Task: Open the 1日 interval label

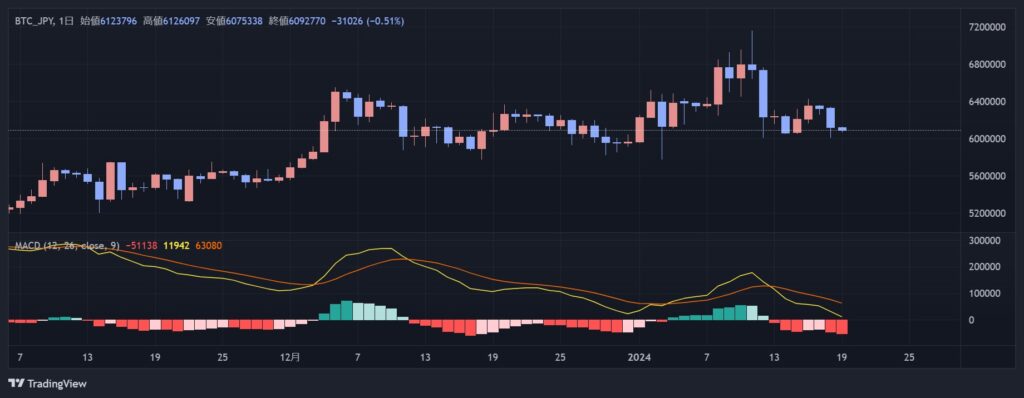Action: [x=66, y=22]
